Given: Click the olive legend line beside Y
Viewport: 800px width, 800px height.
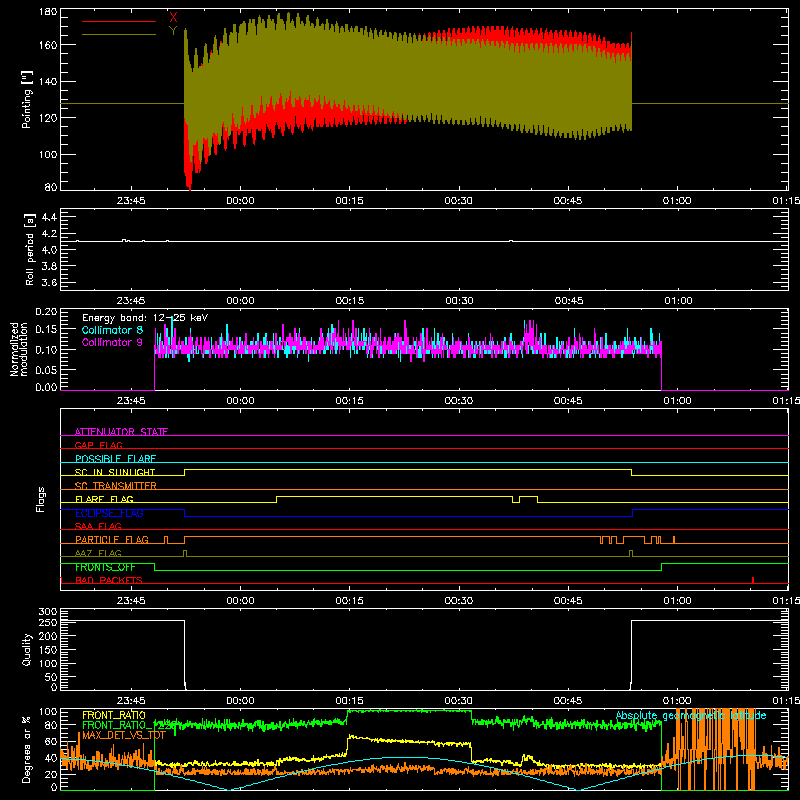Looking at the screenshot, I should 119,35.
